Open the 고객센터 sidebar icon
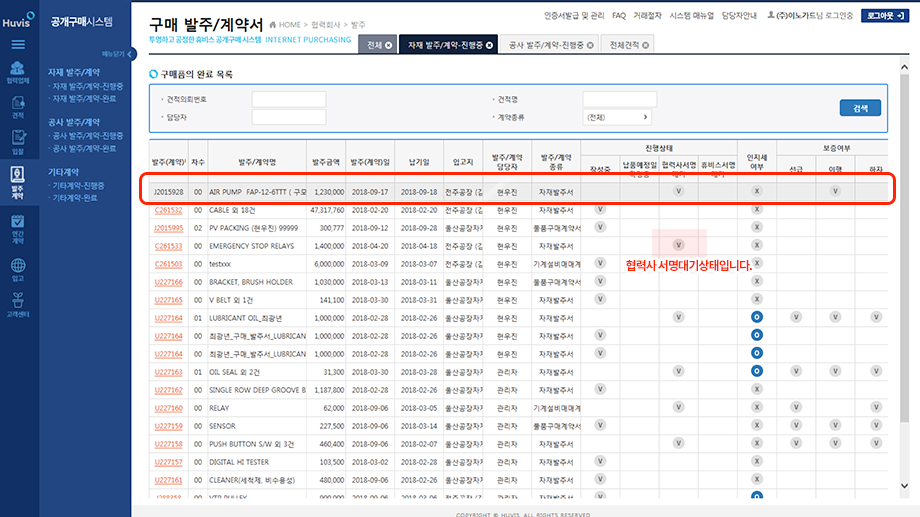This screenshot has height=517, width=920. click(x=18, y=305)
